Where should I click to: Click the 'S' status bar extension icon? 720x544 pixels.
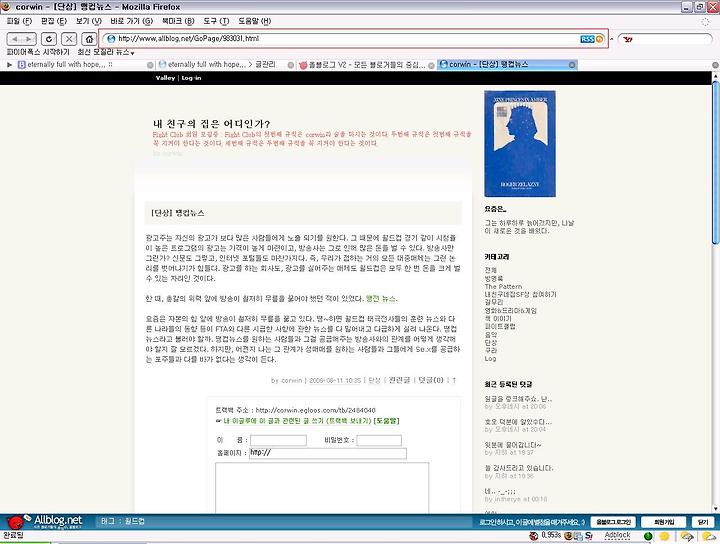(x=589, y=536)
